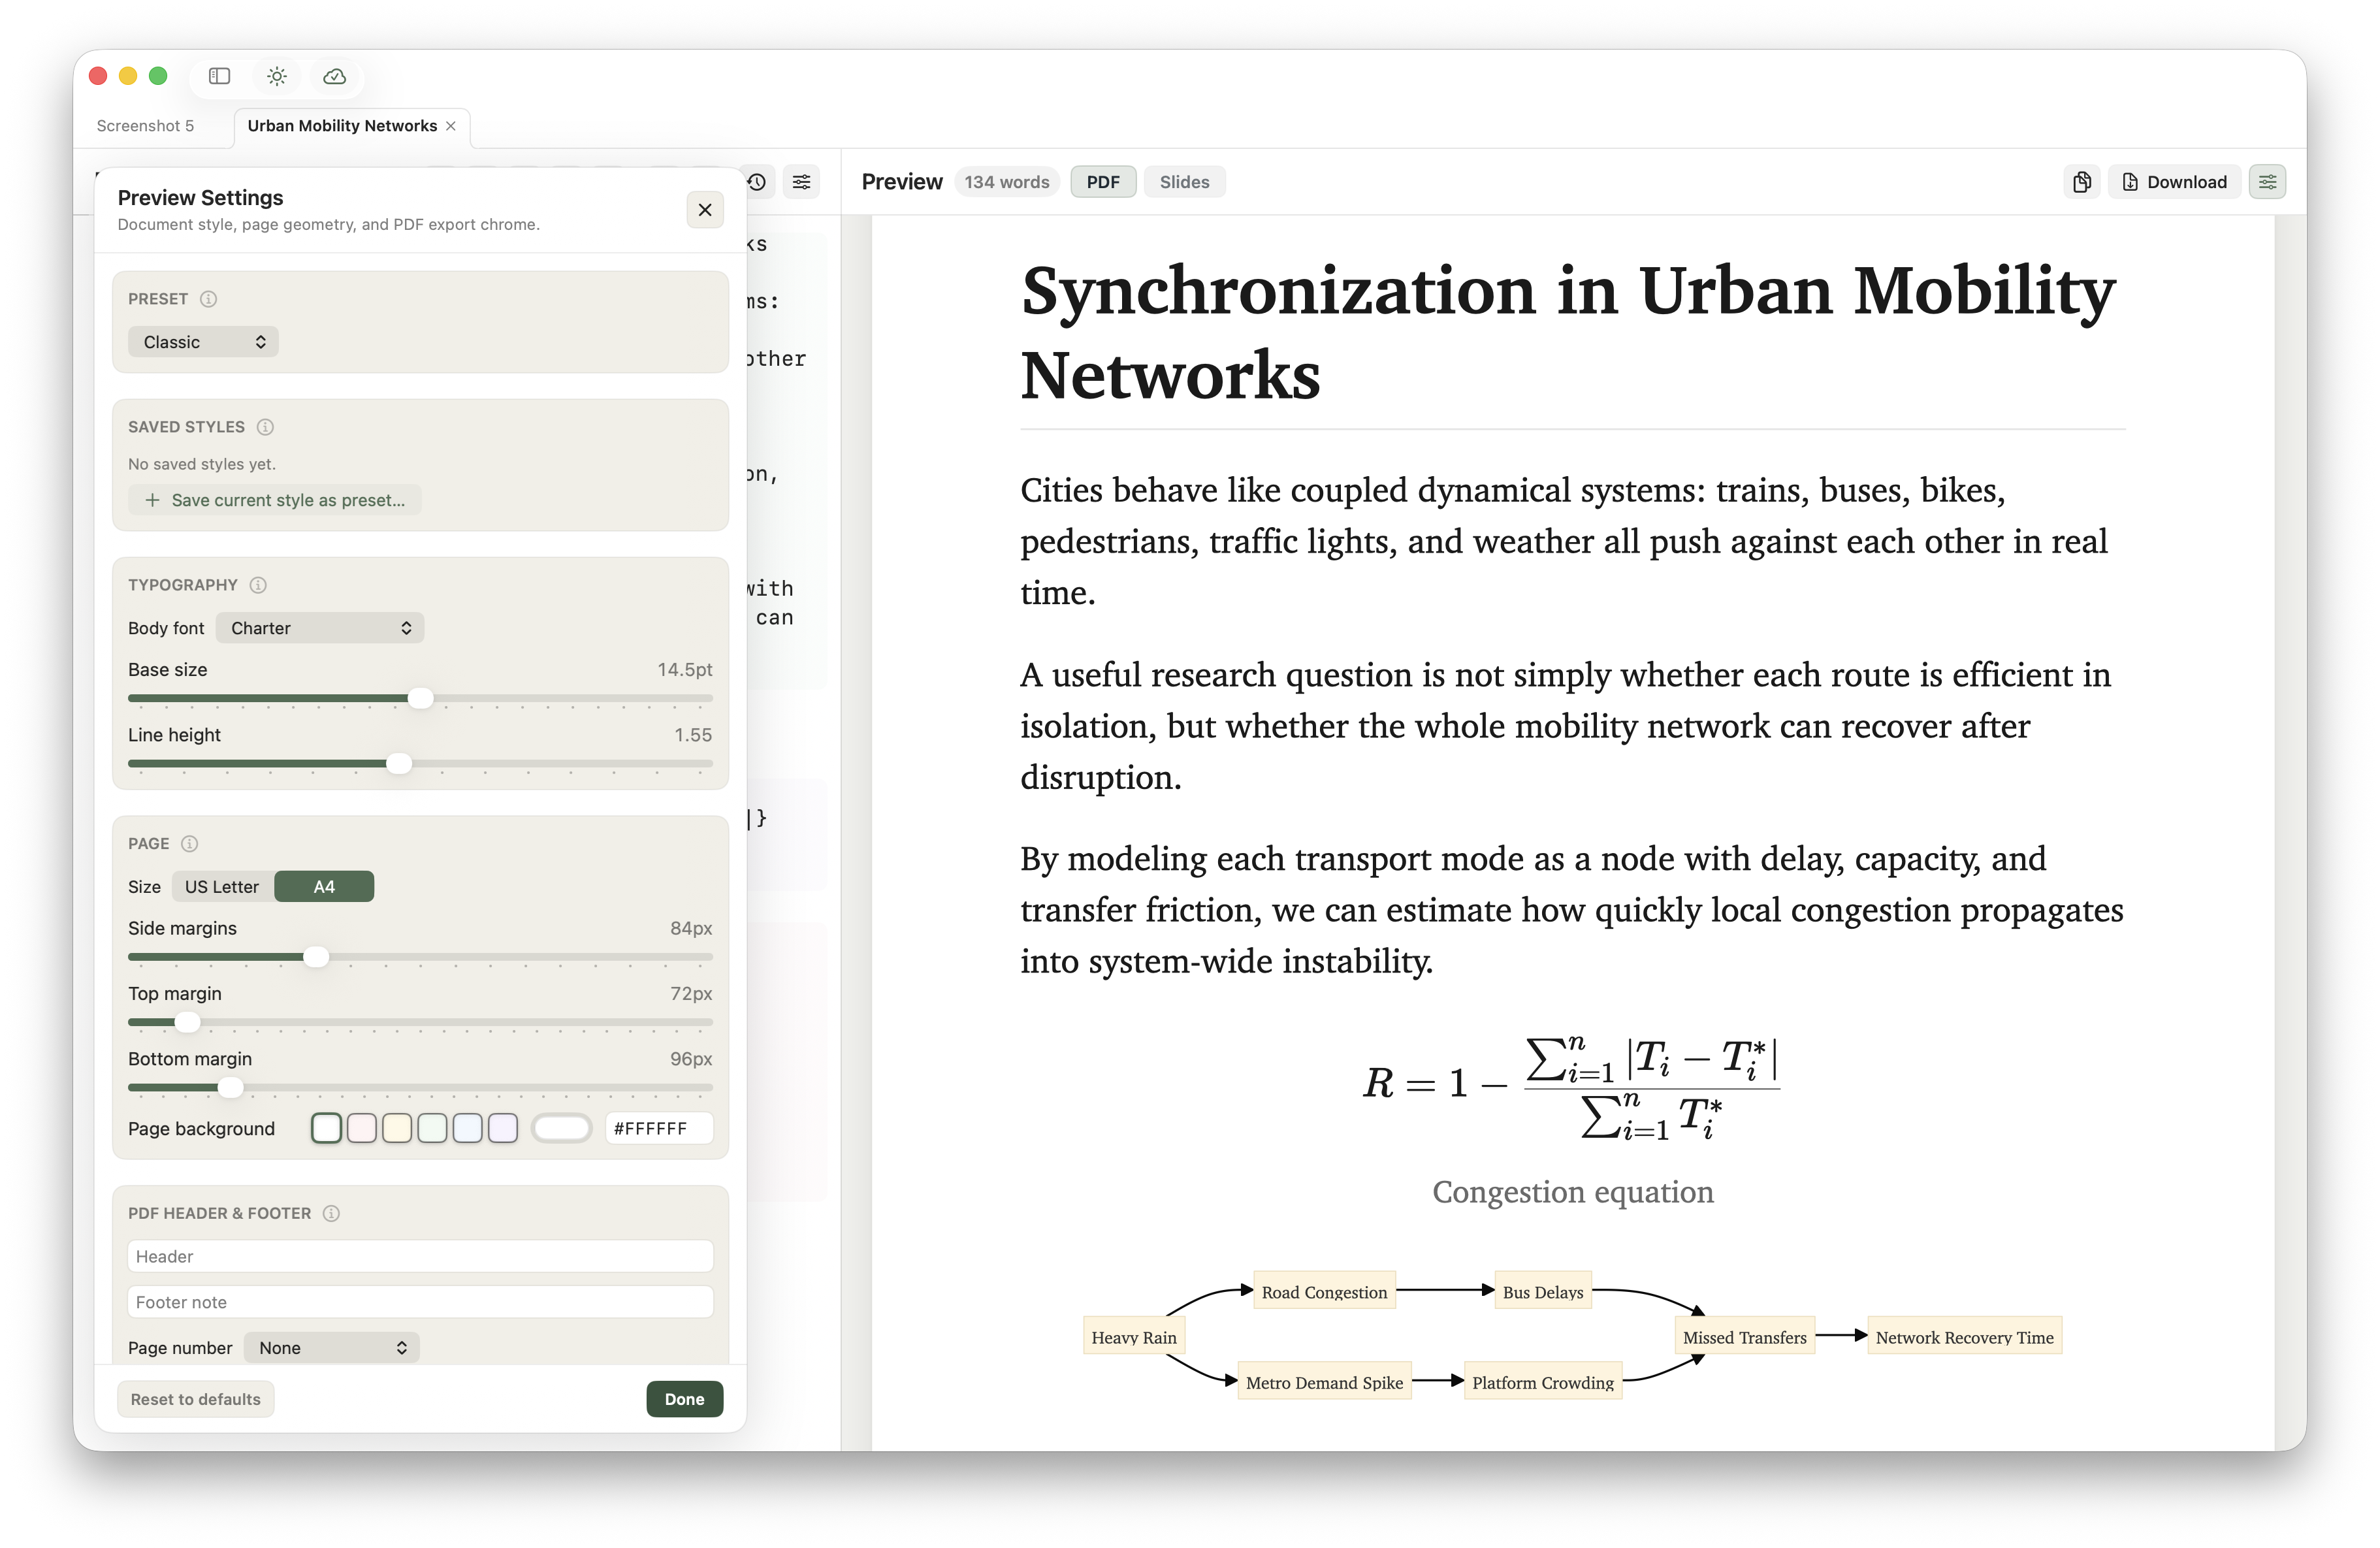
Task: Select A4 page size
Action: click(x=324, y=887)
